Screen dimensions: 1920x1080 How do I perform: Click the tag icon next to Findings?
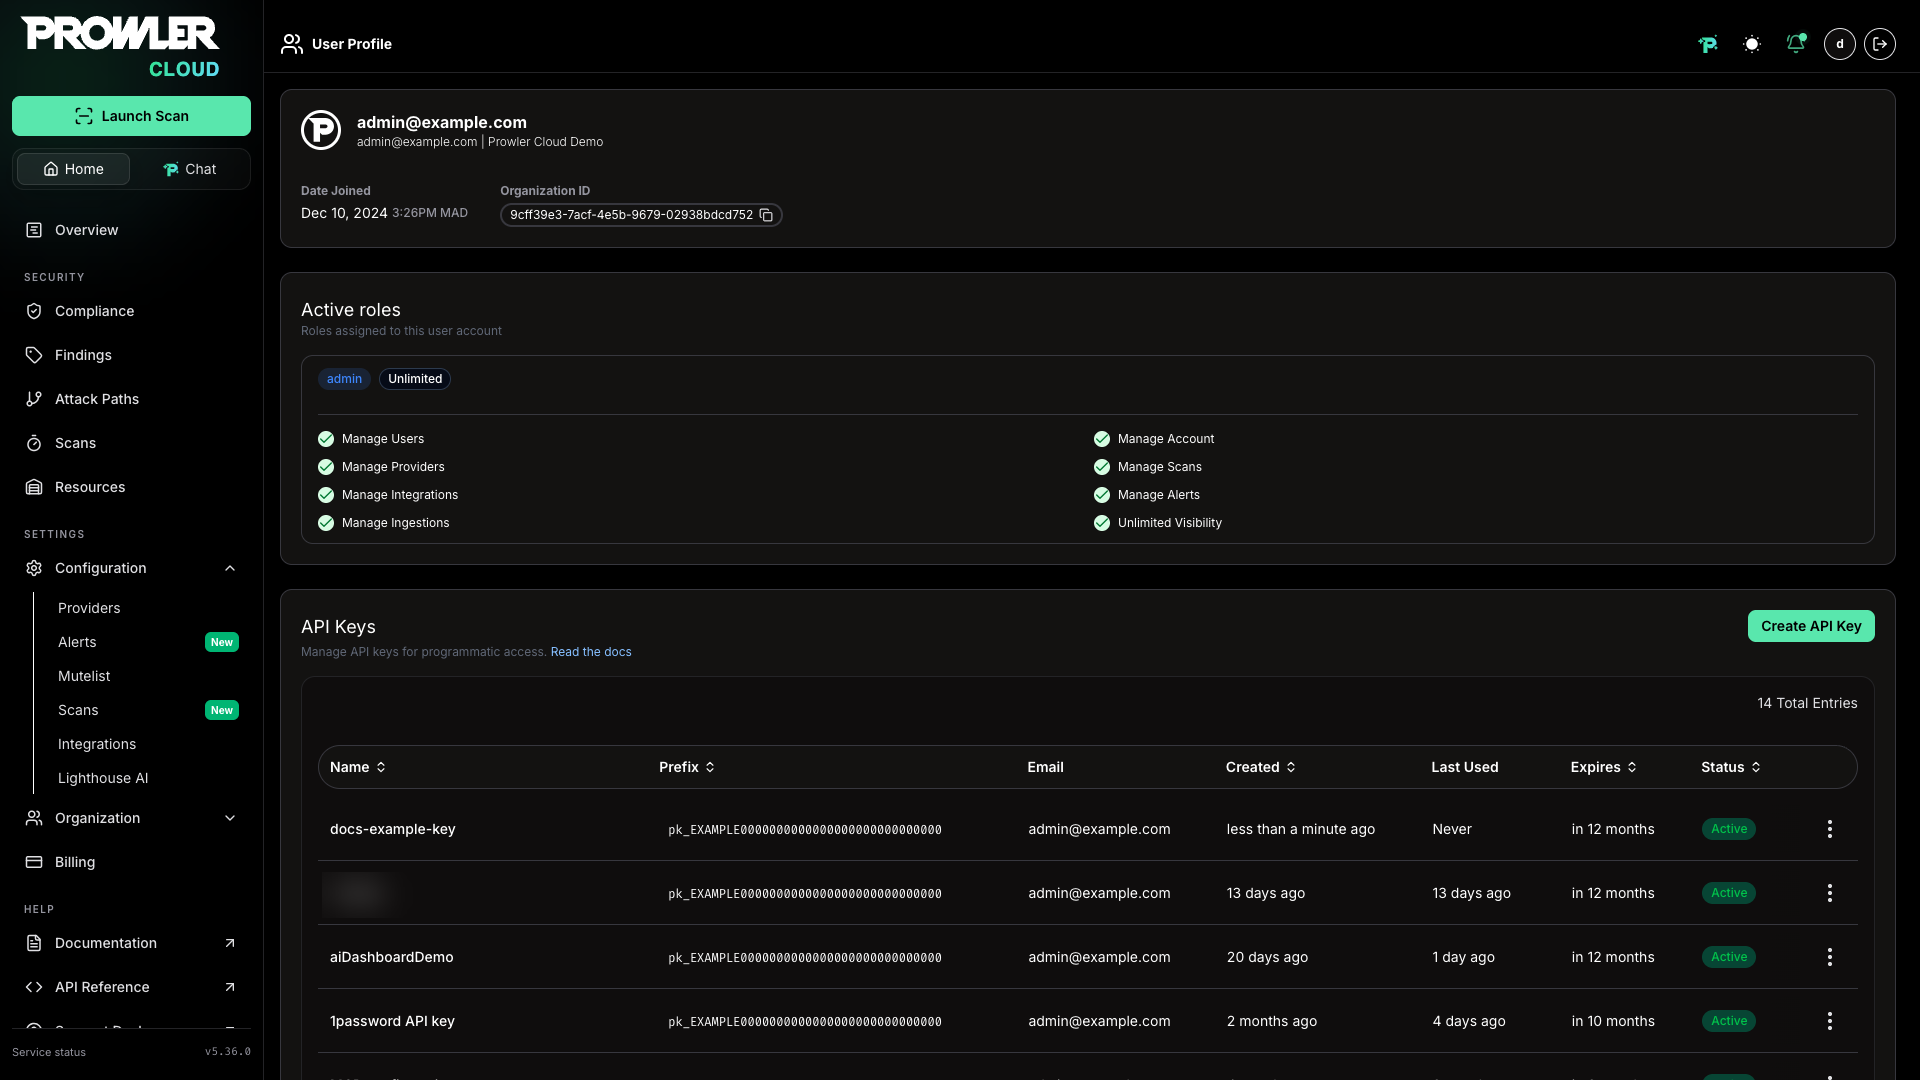(34, 355)
